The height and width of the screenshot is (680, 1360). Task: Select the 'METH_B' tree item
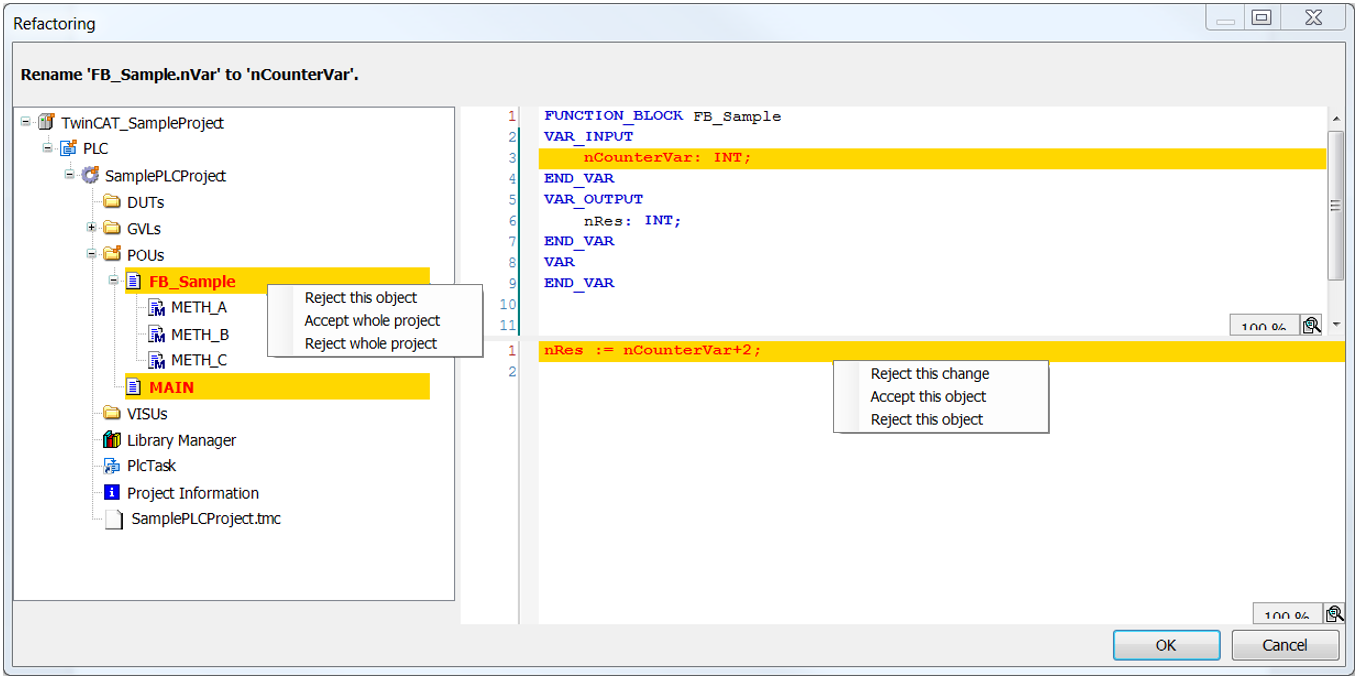click(200, 334)
